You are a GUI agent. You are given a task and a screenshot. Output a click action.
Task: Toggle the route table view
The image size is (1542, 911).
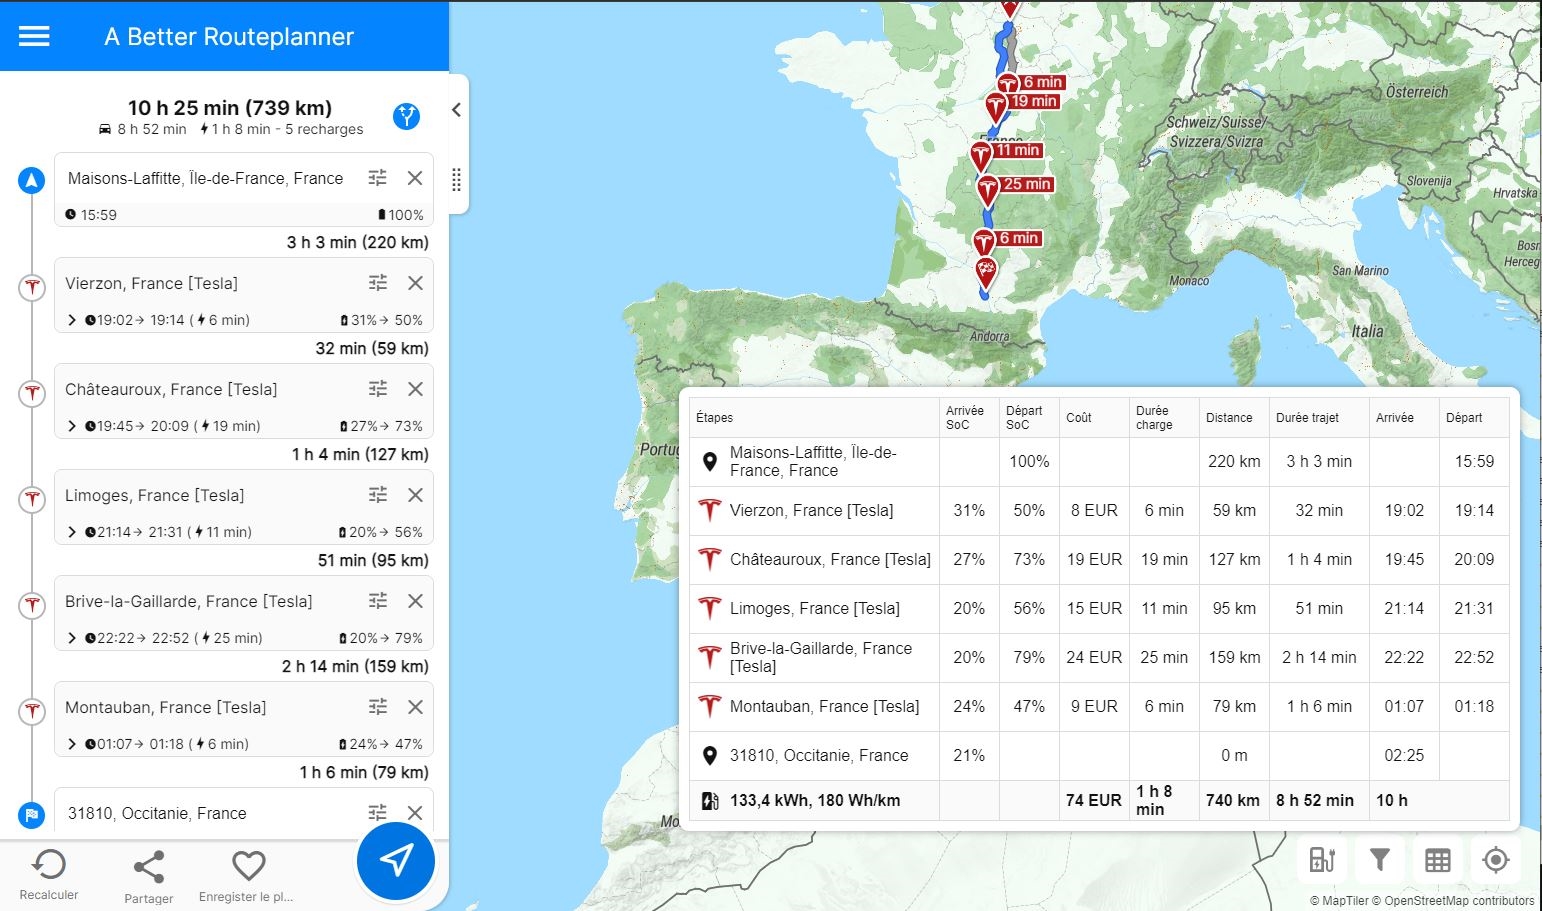coord(1438,860)
